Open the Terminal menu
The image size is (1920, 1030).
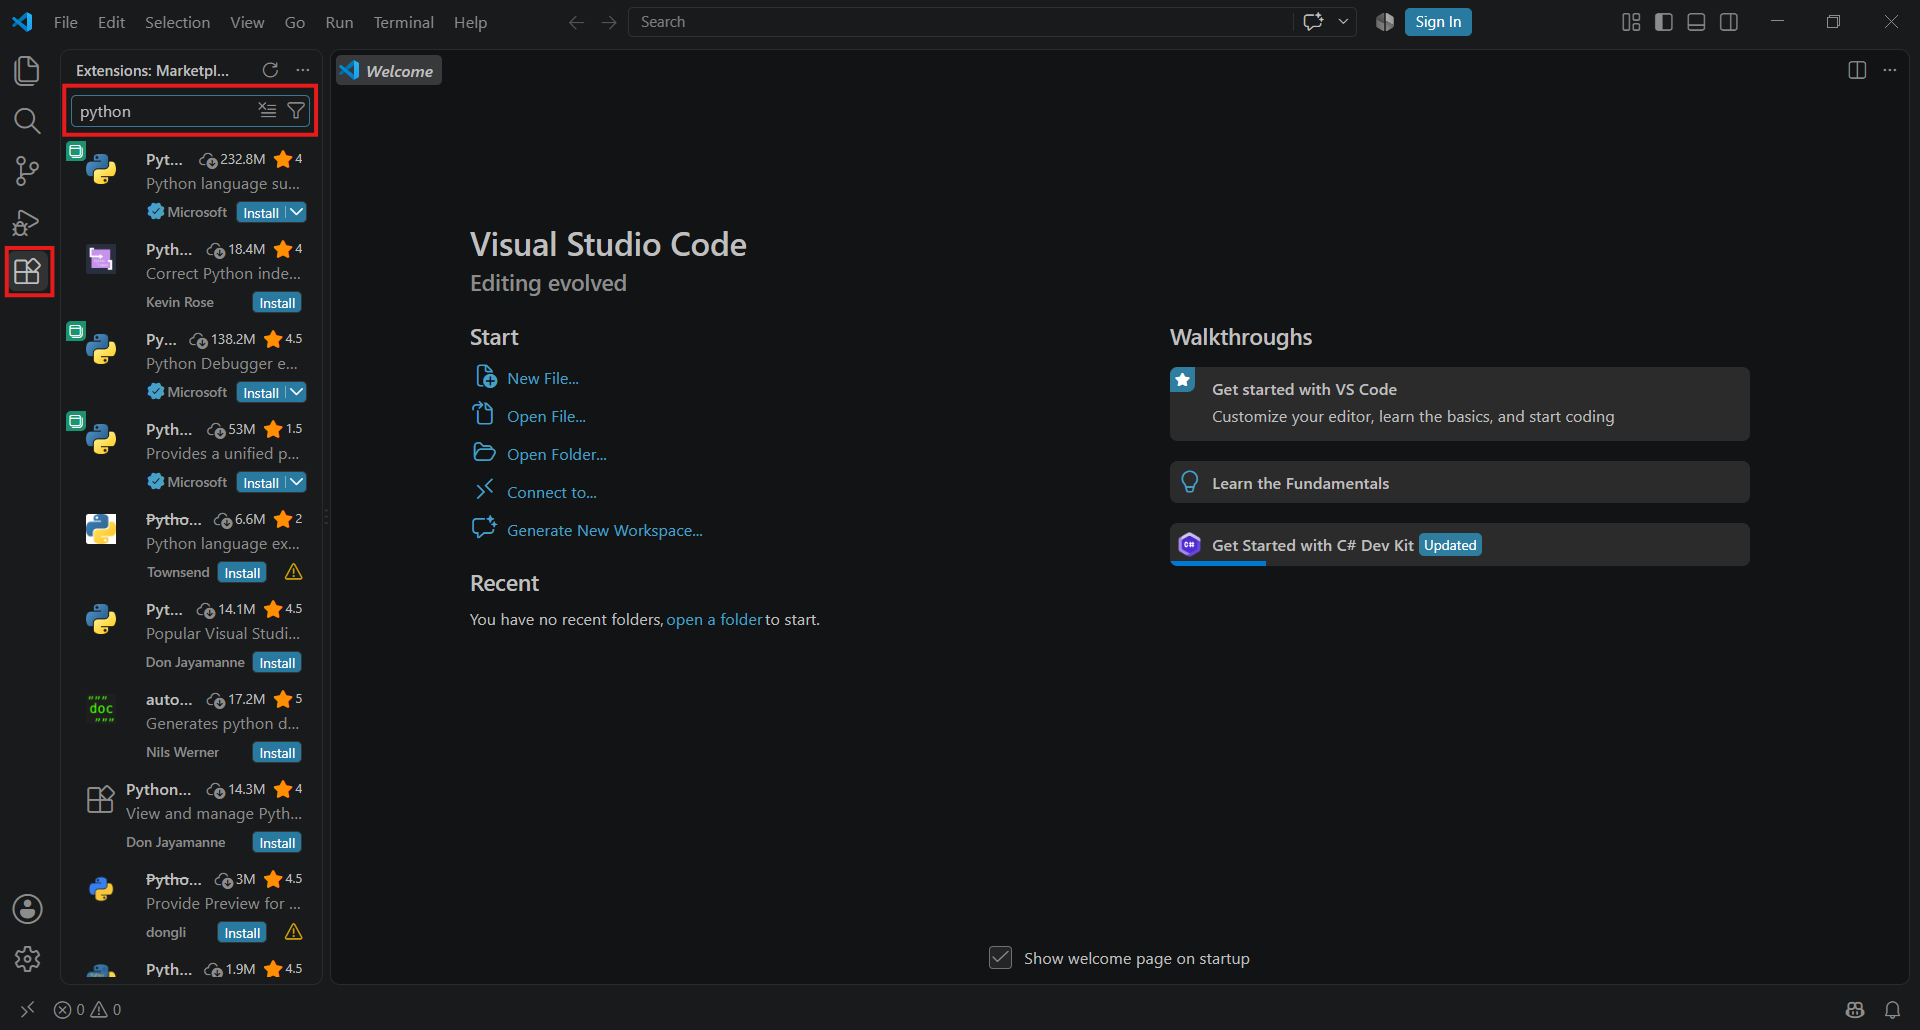tap(403, 22)
